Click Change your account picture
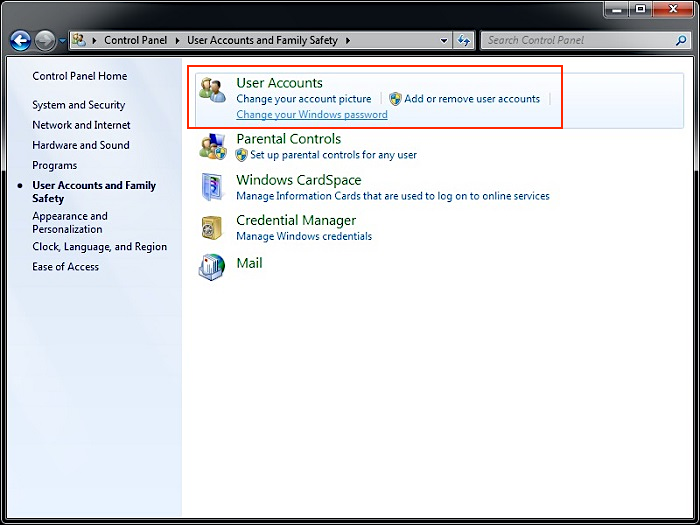This screenshot has height=525, width=700. tap(304, 99)
